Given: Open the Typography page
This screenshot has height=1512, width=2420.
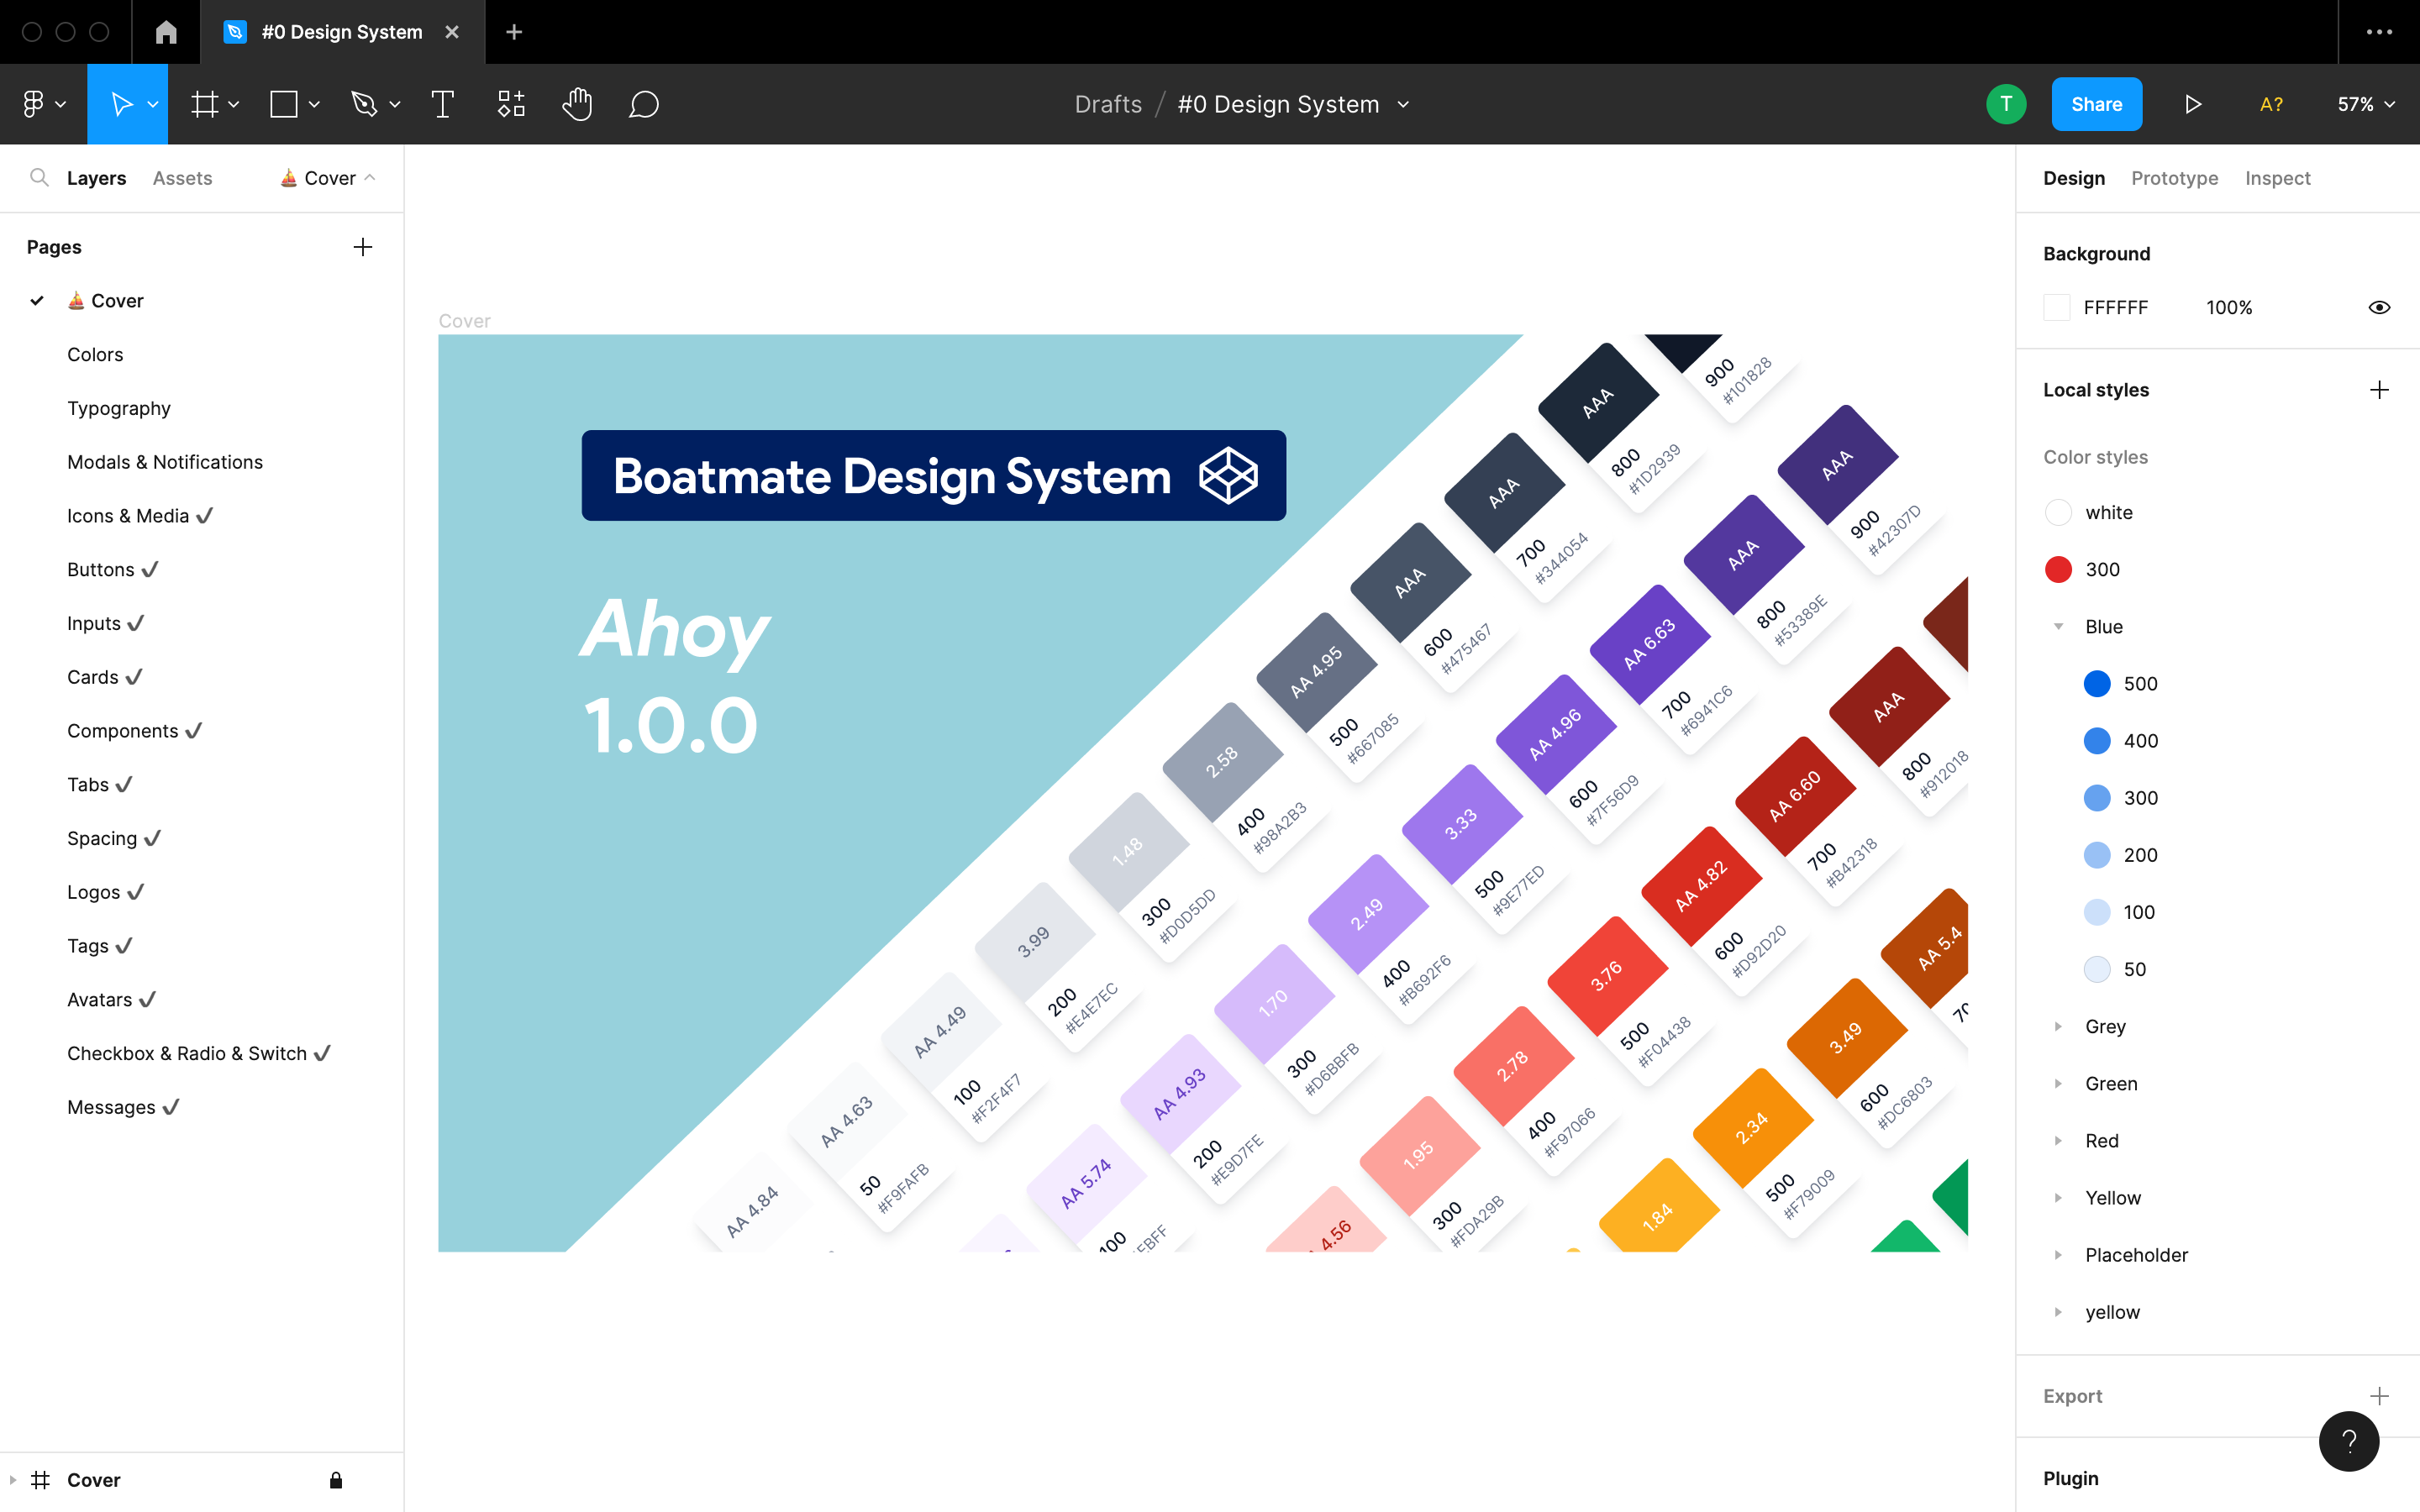Looking at the screenshot, I should pos(119,408).
